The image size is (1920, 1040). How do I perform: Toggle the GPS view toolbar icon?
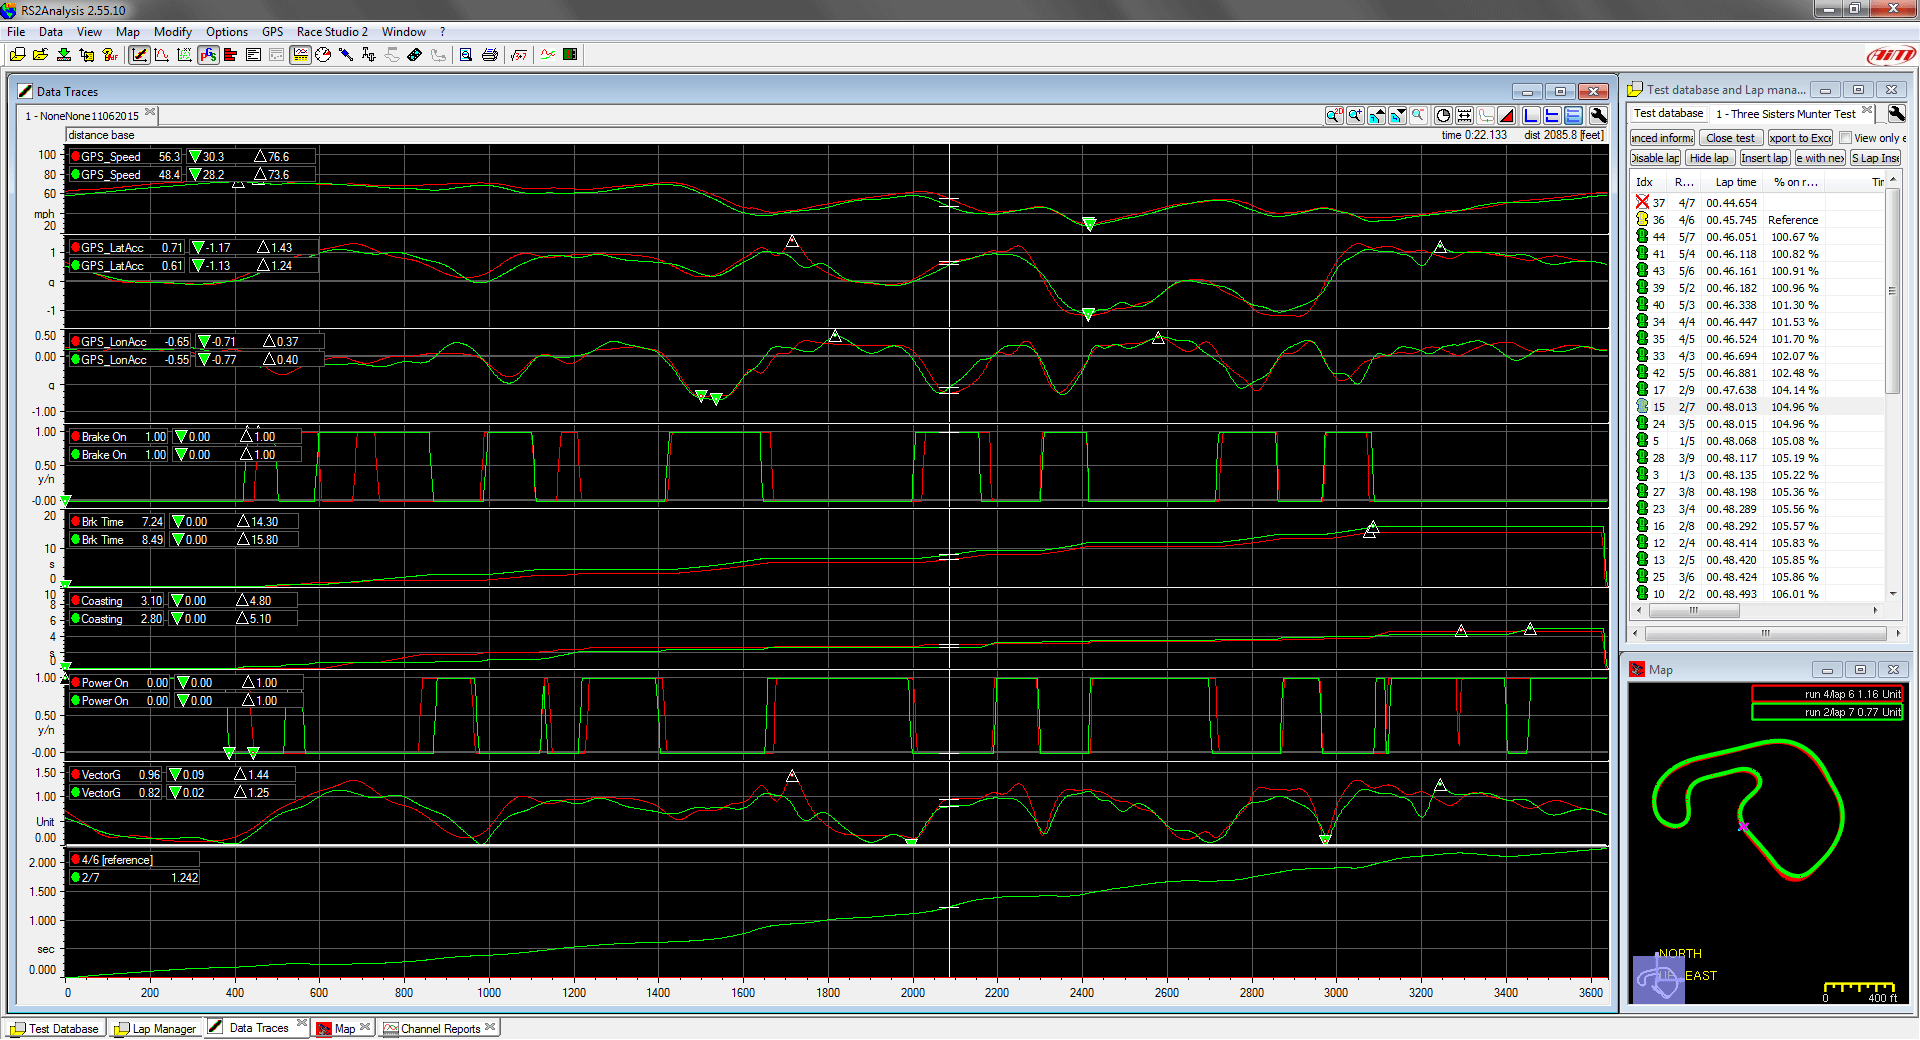(x=208, y=55)
